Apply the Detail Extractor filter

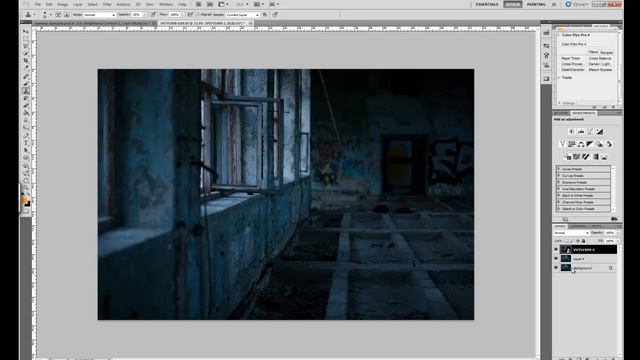(573, 70)
